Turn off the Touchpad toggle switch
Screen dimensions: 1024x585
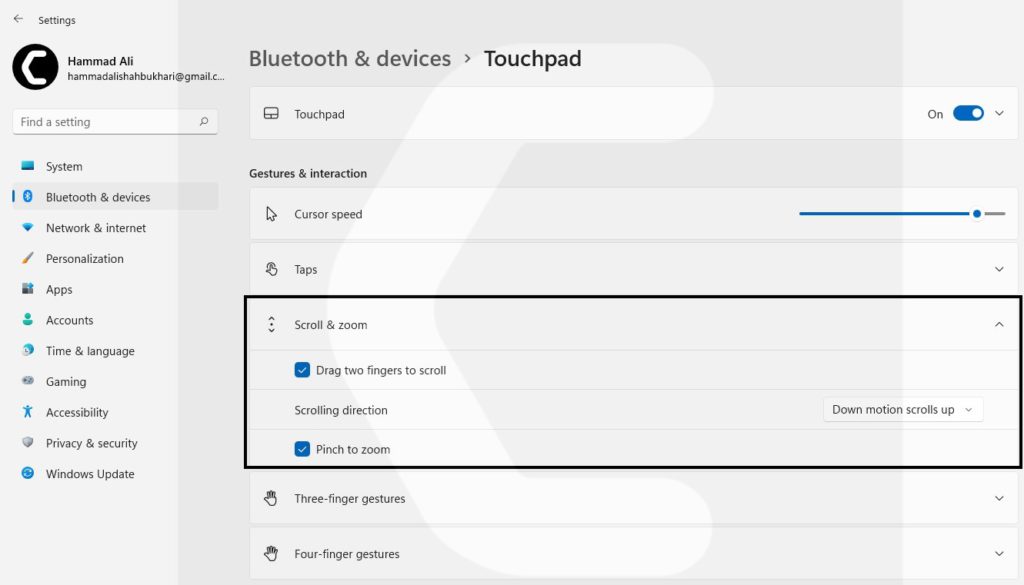pyautogui.click(x=968, y=114)
